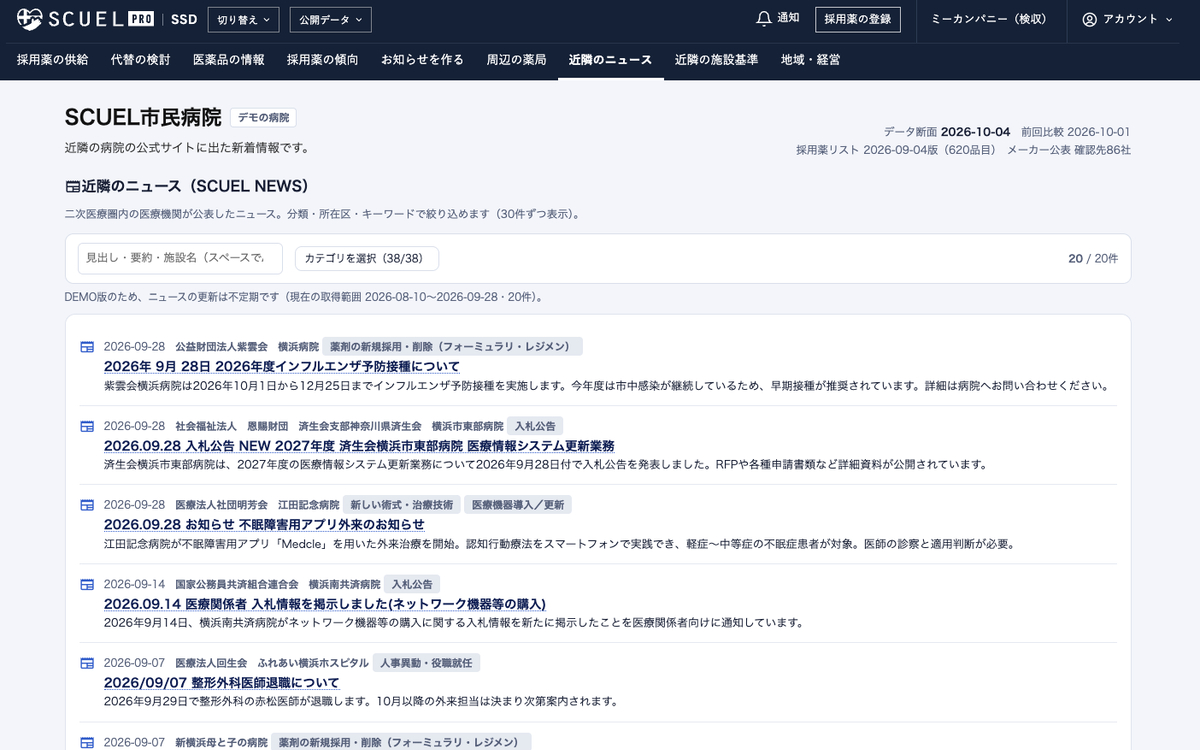Open the 周辺の薬局 tab
The height and width of the screenshot is (750, 1200).
click(516, 59)
